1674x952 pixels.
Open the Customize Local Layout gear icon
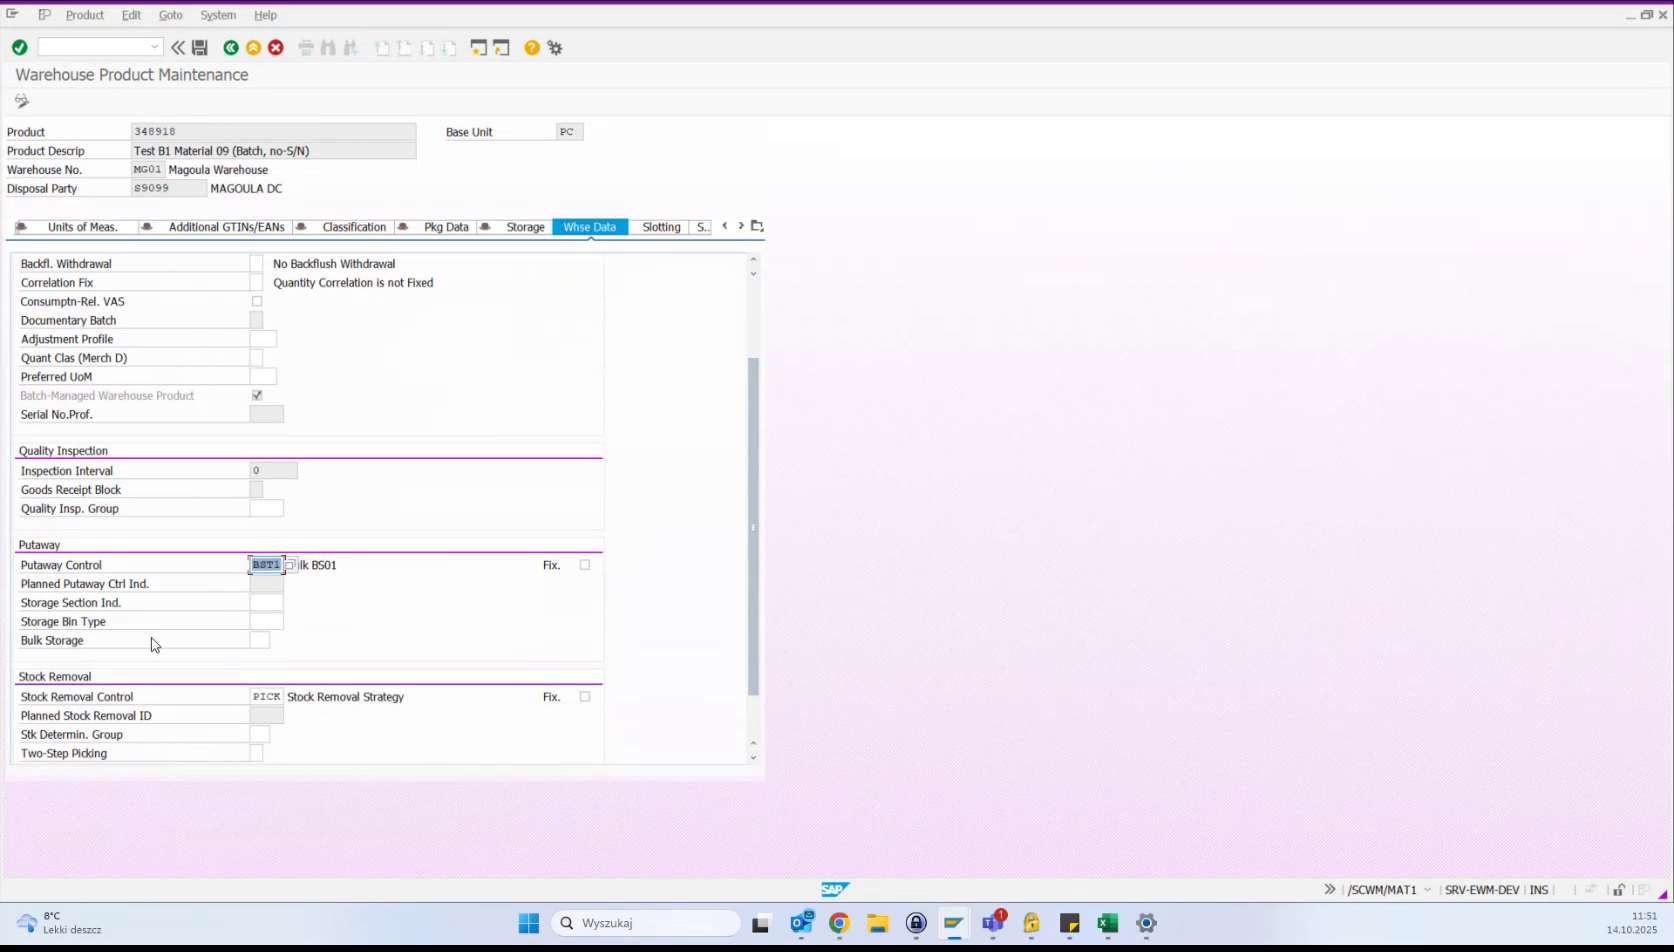coord(554,47)
